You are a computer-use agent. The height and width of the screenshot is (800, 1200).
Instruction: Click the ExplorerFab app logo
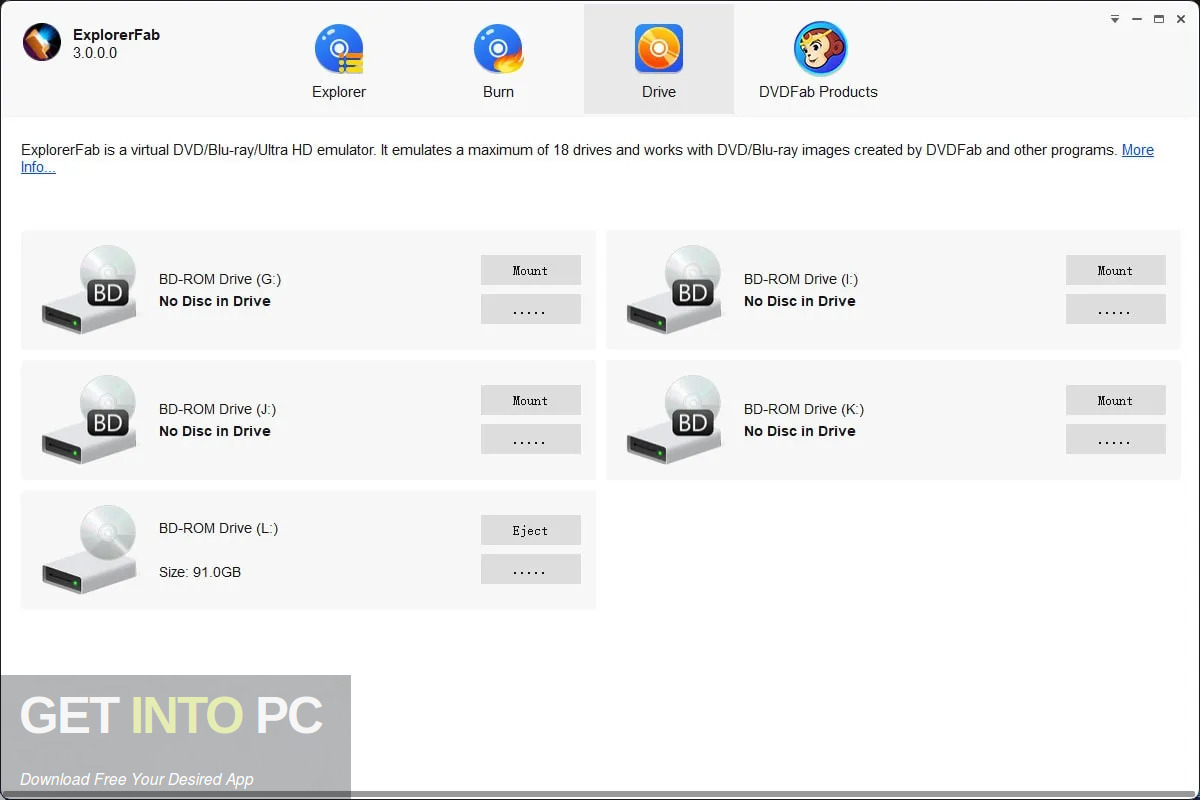coord(42,42)
